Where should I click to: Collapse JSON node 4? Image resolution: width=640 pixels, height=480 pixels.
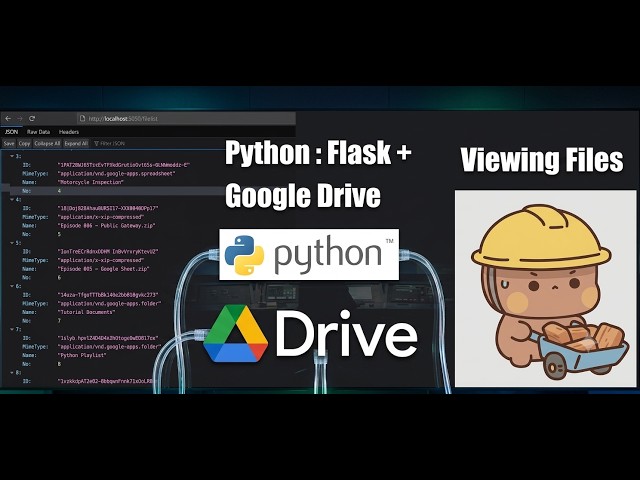point(12,200)
